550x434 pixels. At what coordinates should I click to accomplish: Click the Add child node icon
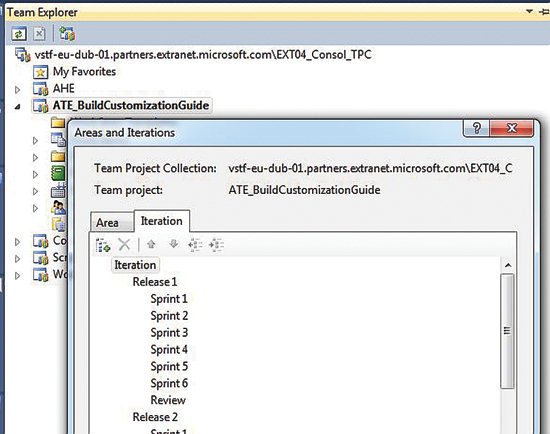pos(103,245)
